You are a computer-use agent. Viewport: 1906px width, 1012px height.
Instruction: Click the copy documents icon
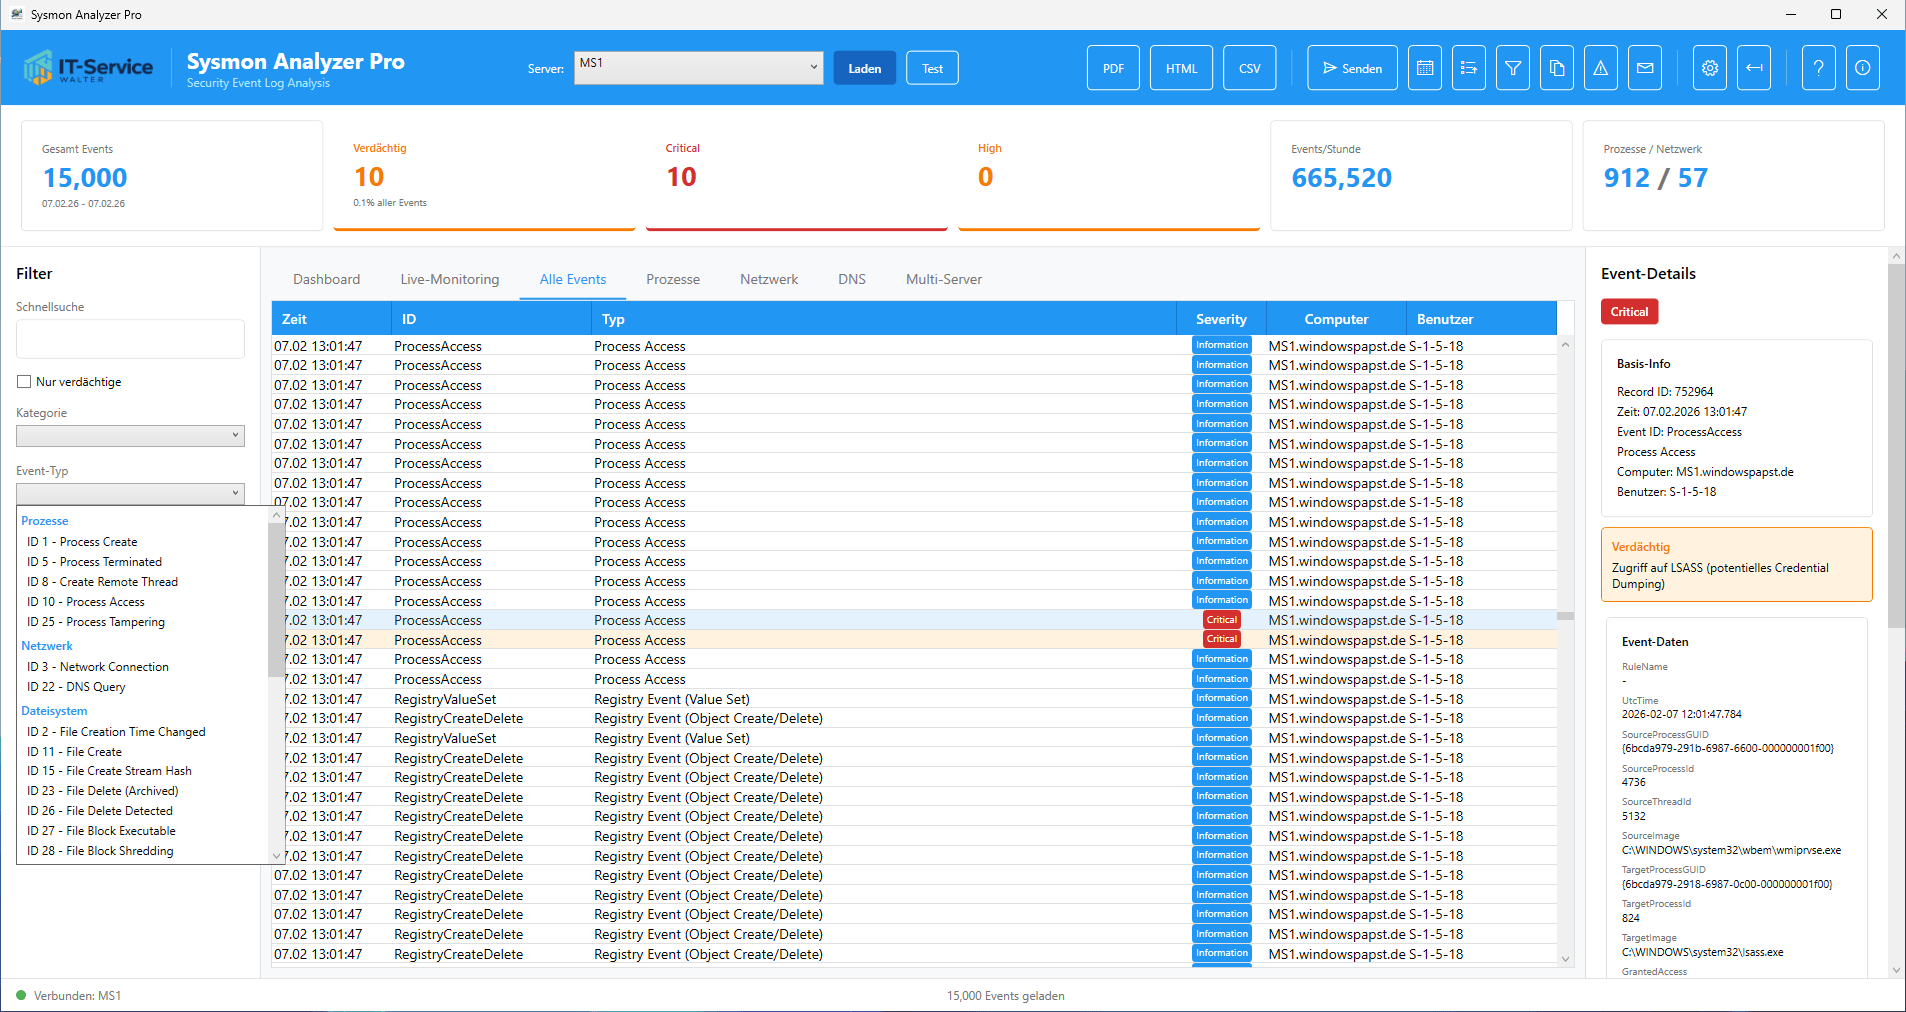pos(1557,68)
